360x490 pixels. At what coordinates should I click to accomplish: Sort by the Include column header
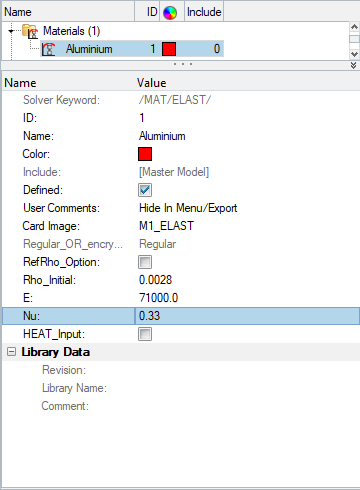point(204,12)
